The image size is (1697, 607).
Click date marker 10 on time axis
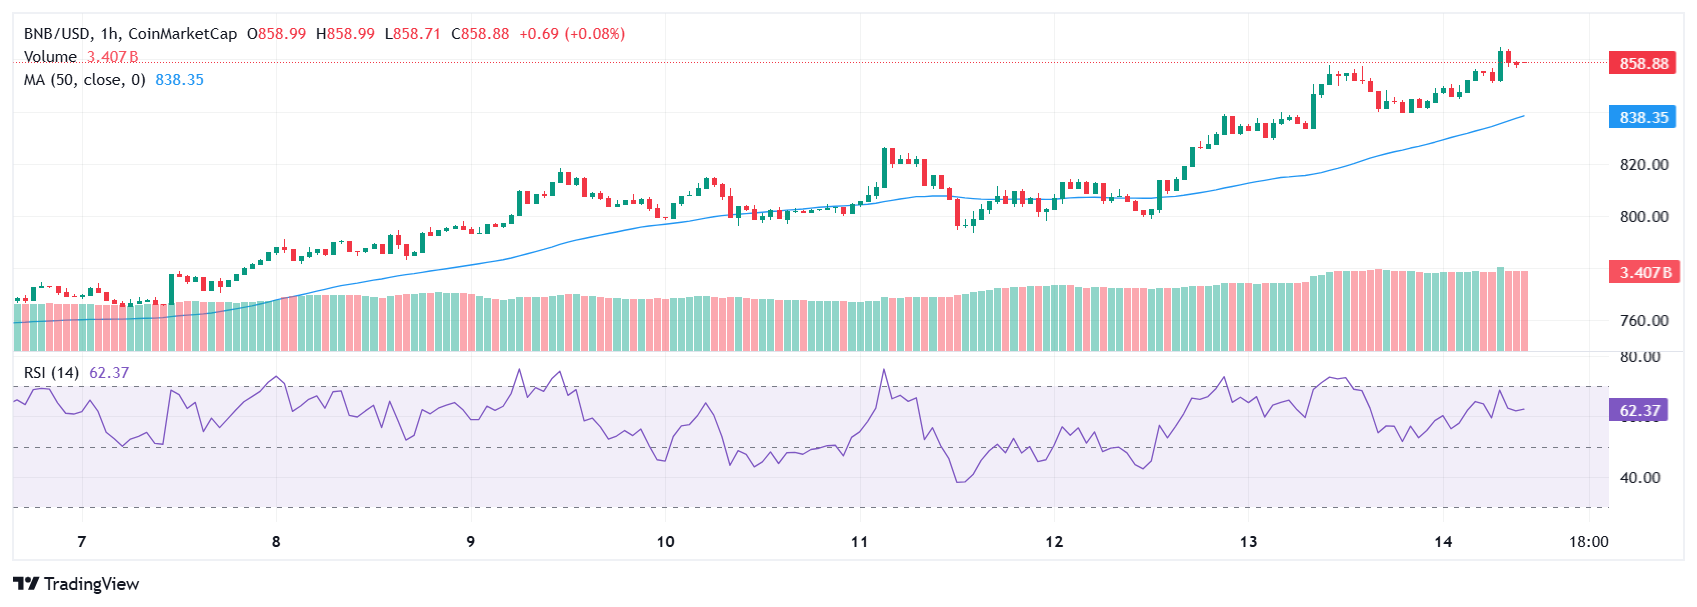665,542
